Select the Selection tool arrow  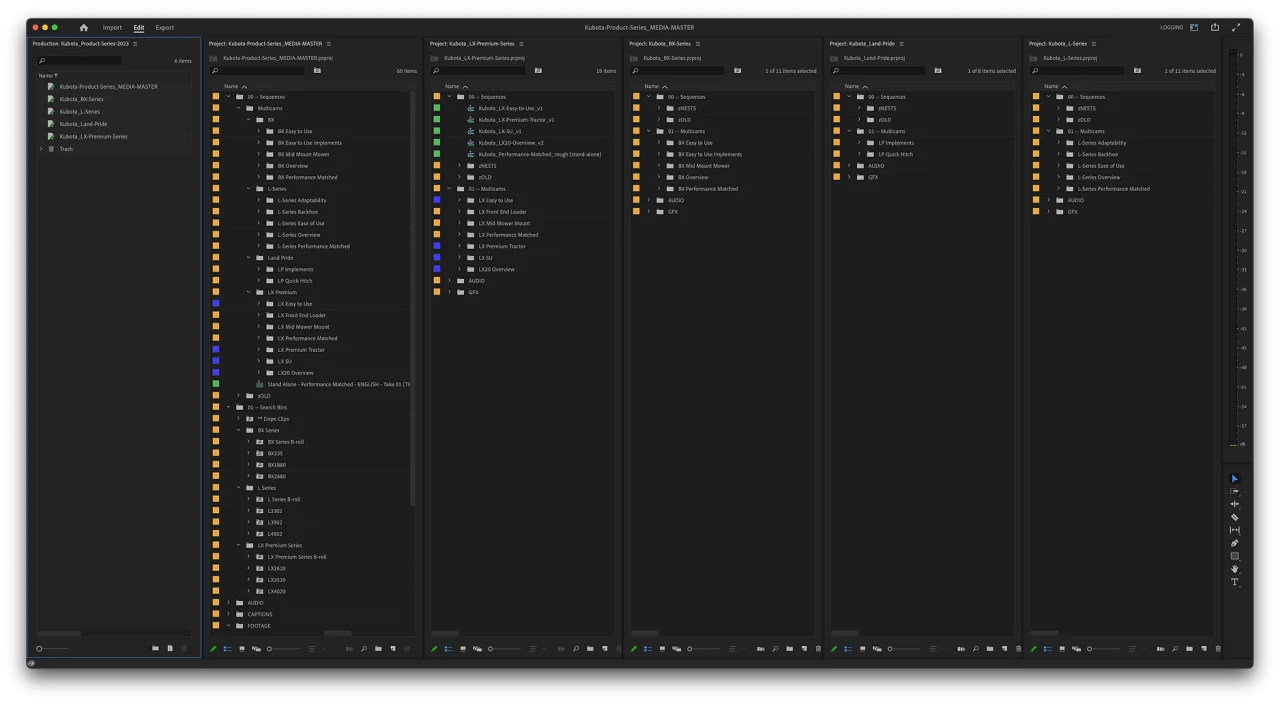[1234, 479]
